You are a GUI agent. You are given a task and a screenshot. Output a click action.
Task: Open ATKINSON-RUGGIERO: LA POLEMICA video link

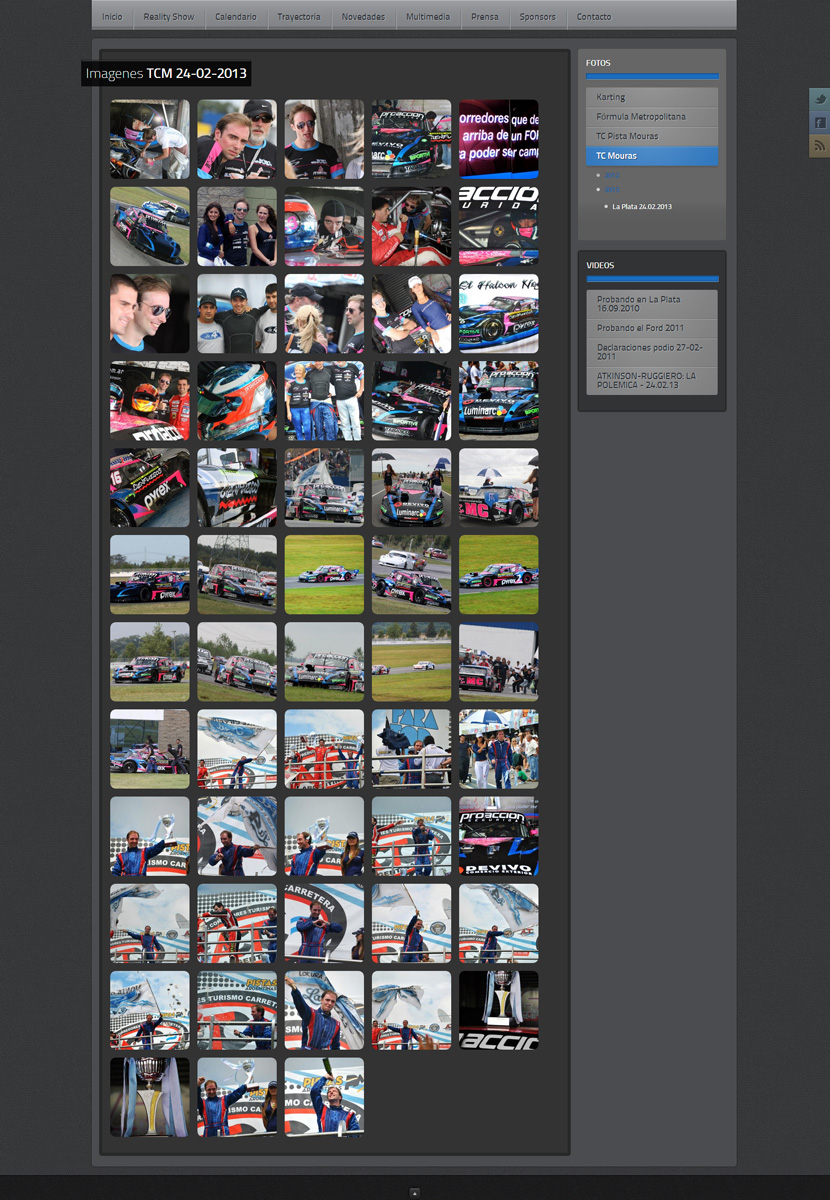pos(651,380)
